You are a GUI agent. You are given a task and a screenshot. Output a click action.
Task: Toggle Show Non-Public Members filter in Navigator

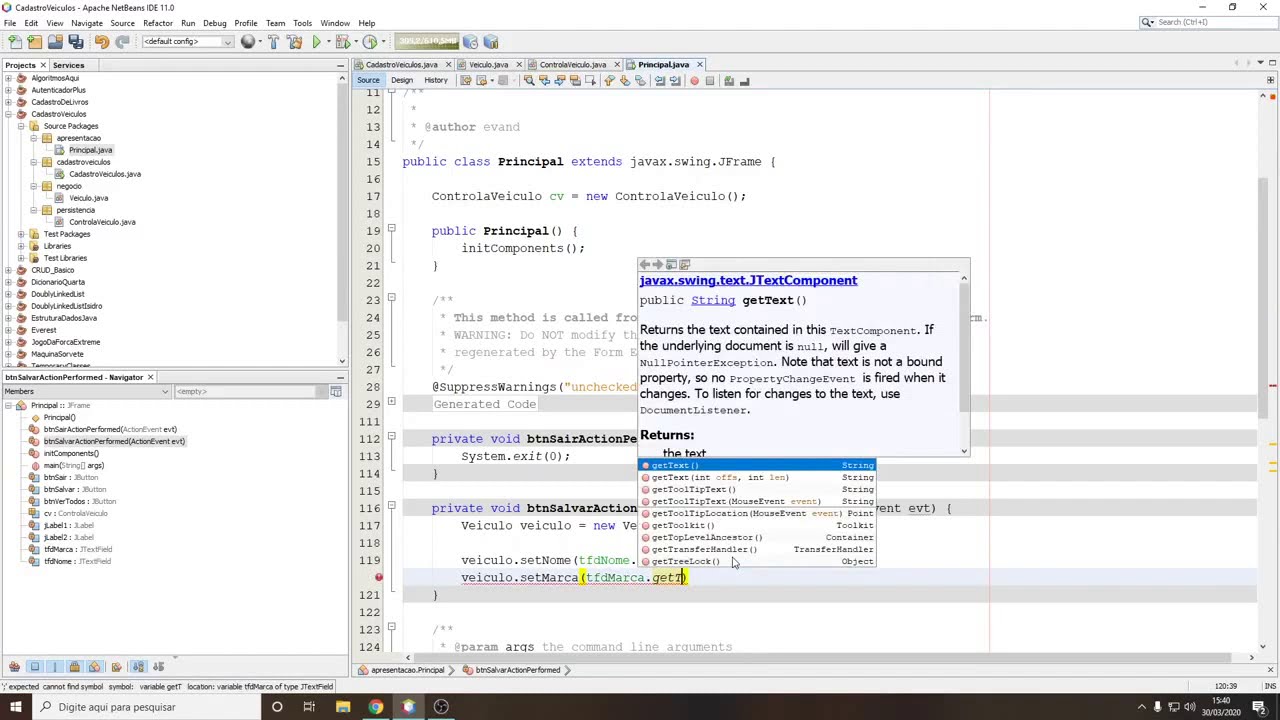pyautogui.click(x=75, y=666)
